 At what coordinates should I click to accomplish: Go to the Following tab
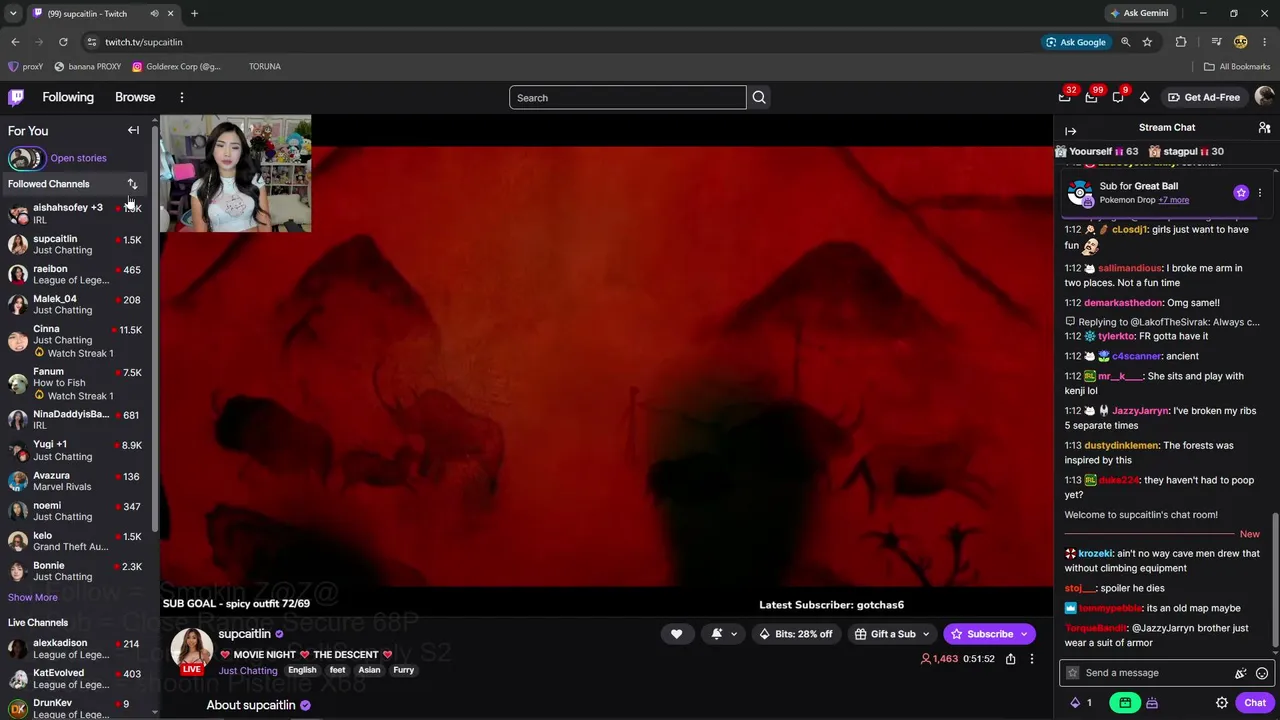click(68, 97)
